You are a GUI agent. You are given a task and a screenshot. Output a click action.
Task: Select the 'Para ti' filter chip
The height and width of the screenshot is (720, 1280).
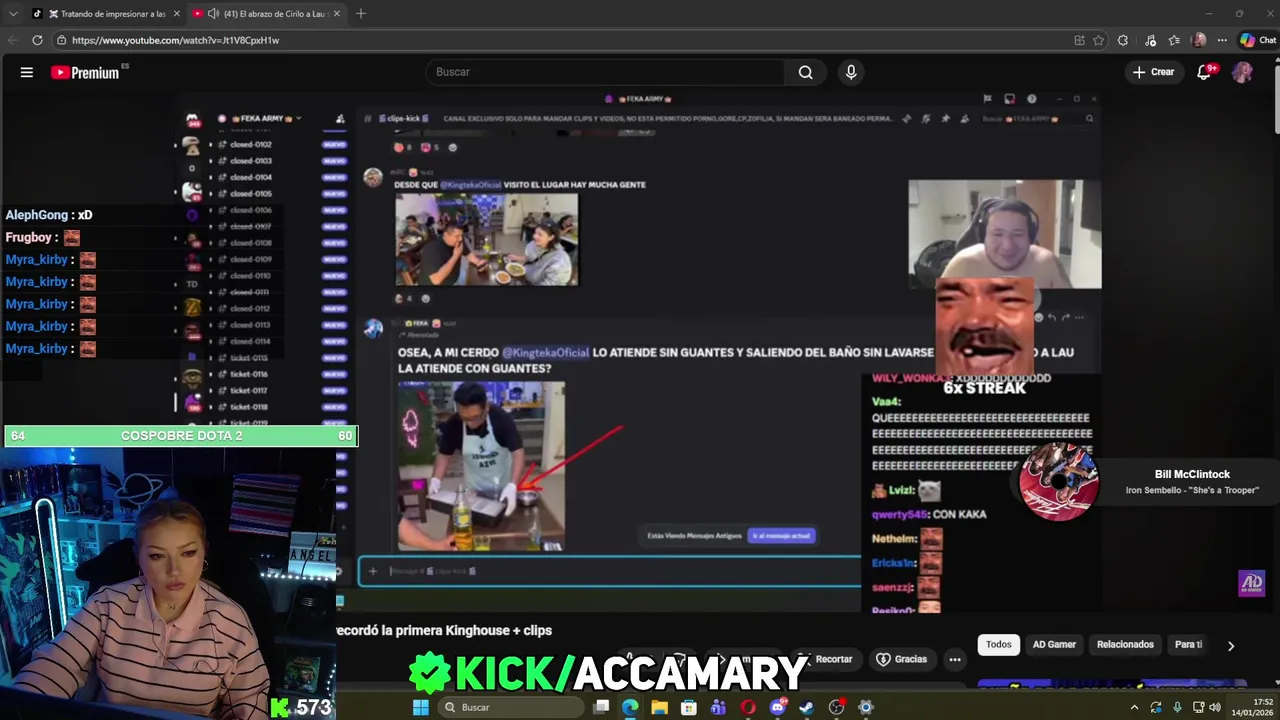click(x=1188, y=645)
